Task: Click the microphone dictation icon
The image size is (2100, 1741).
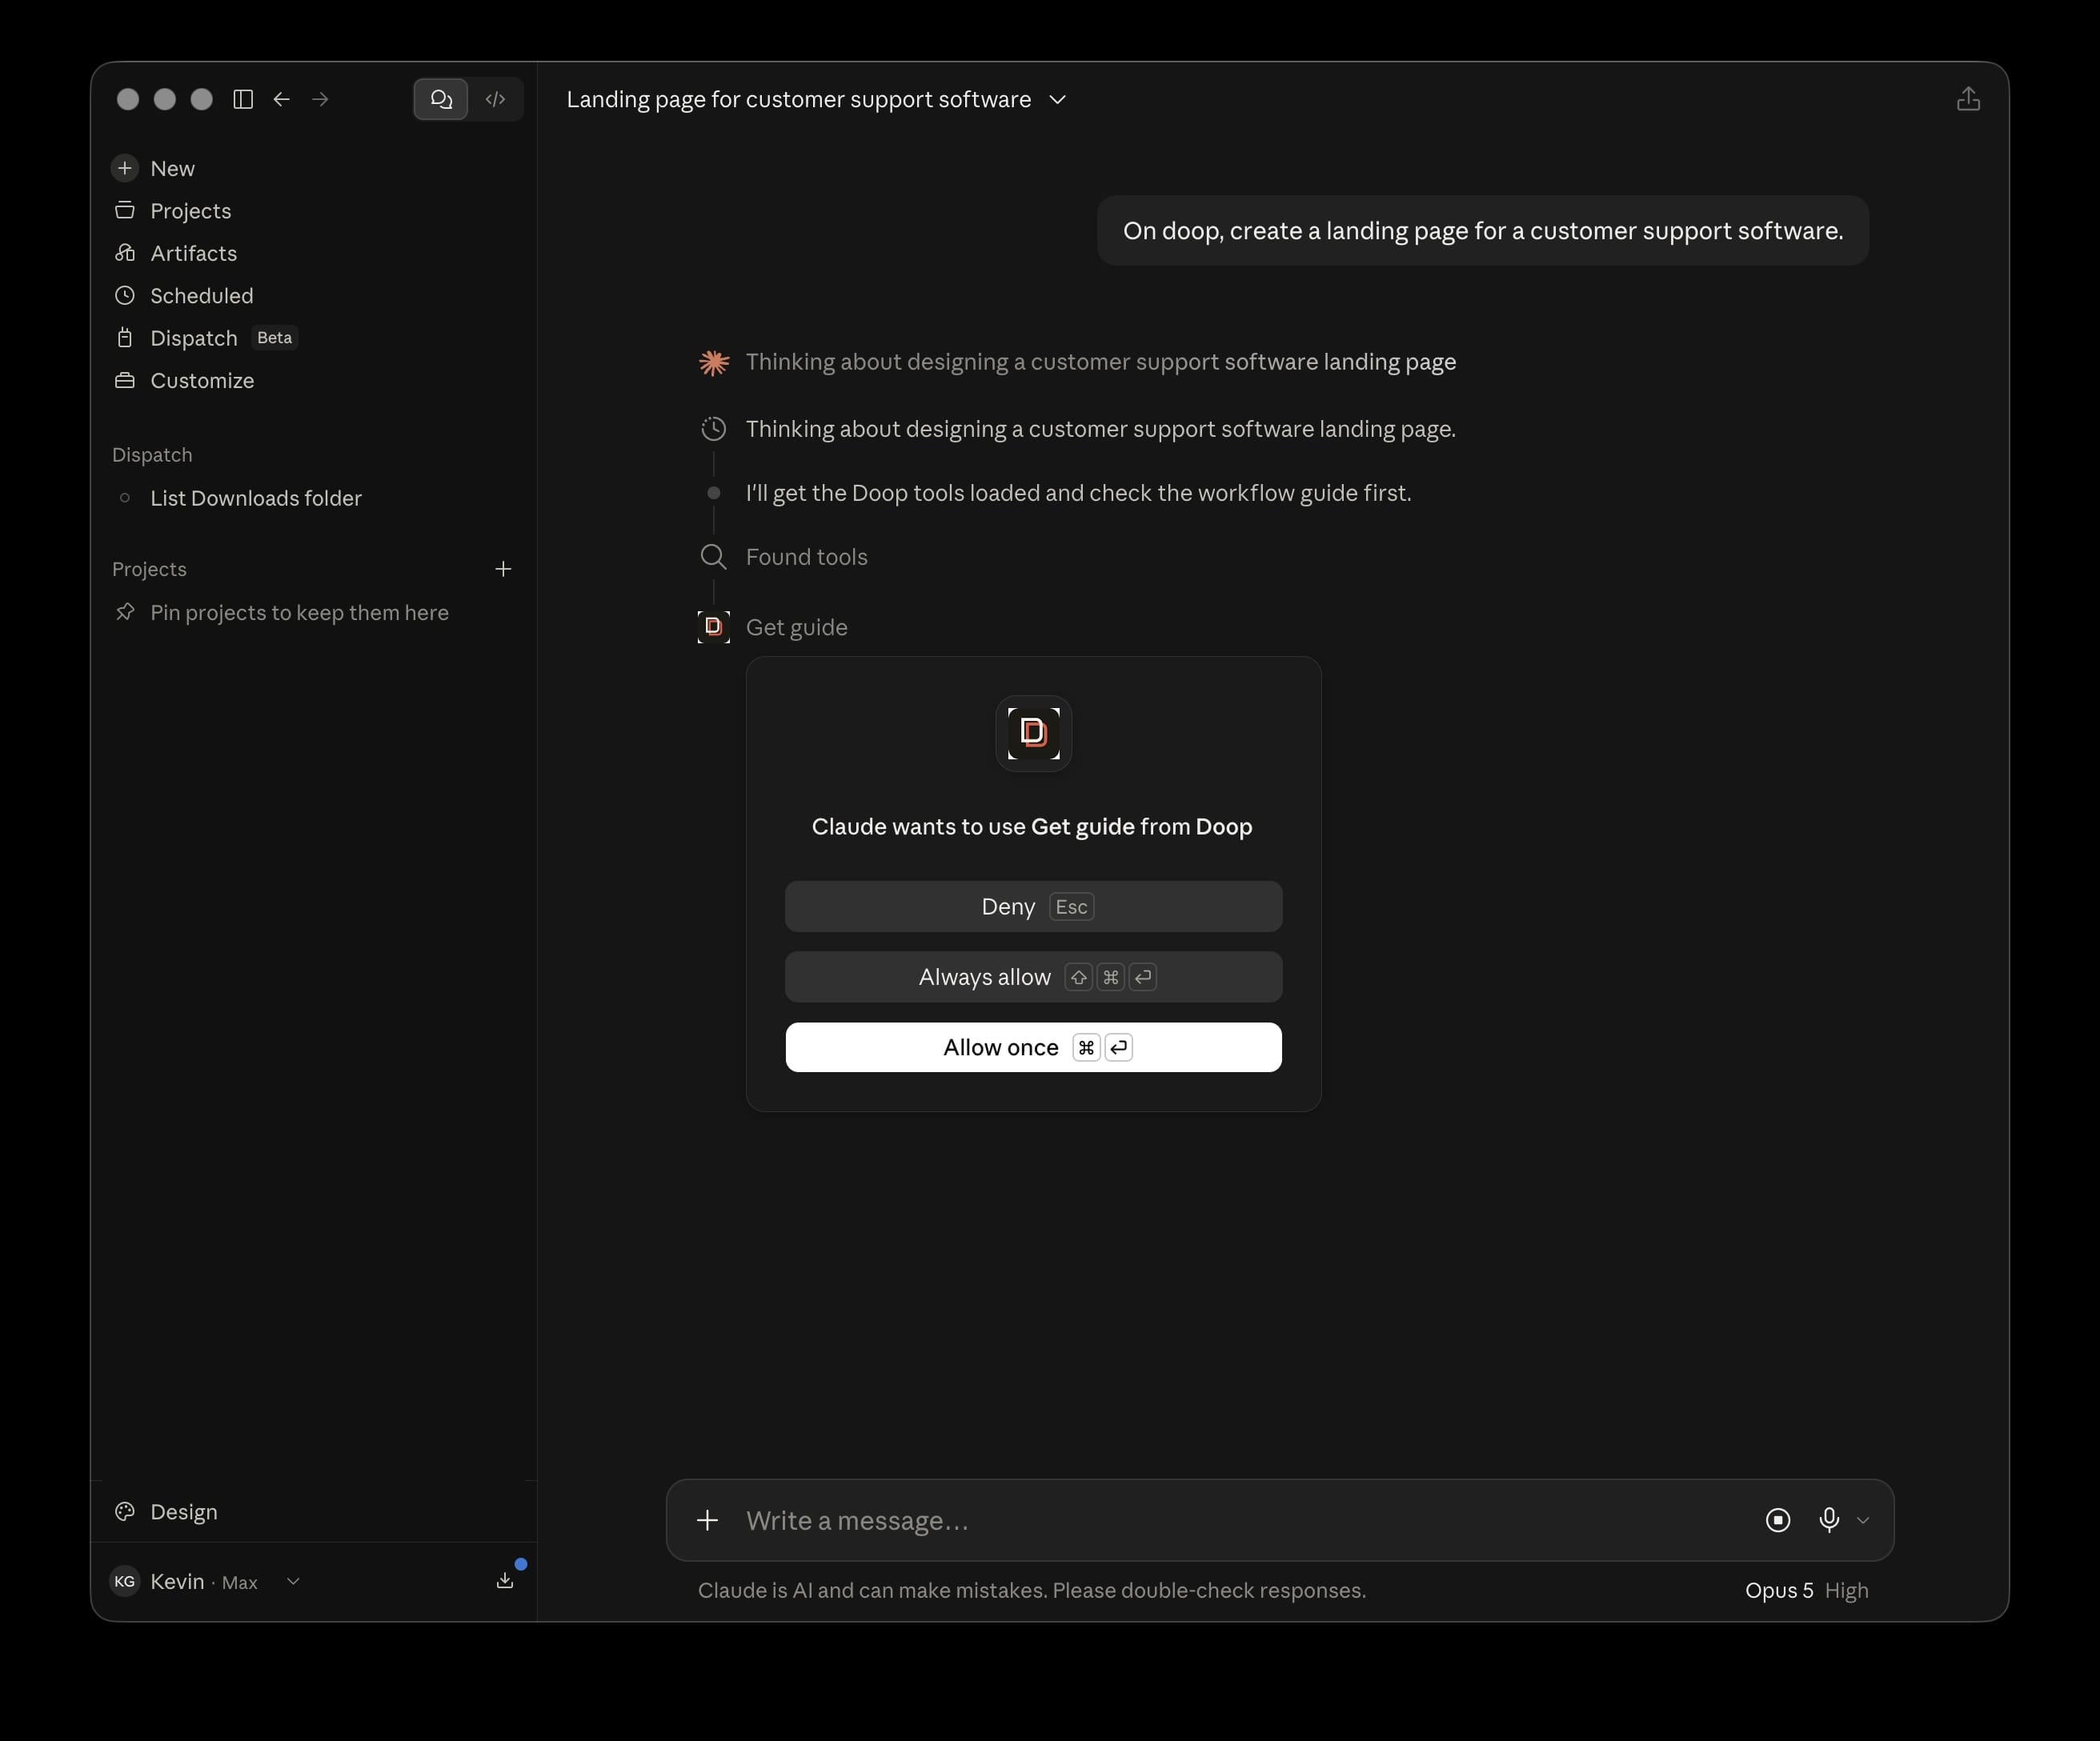Action: (1829, 1520)
